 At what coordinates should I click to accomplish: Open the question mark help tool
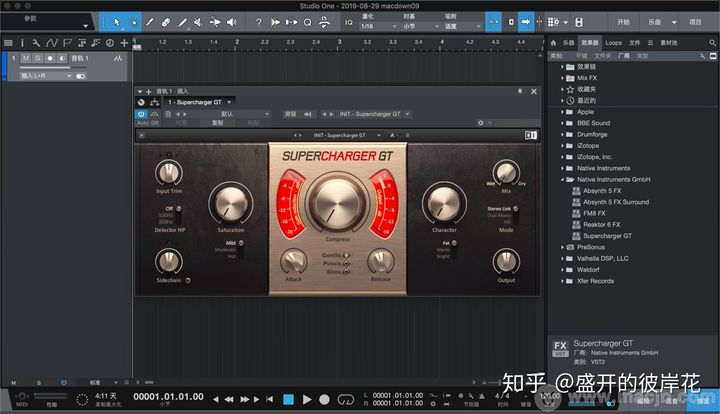[x=259, y=22]
